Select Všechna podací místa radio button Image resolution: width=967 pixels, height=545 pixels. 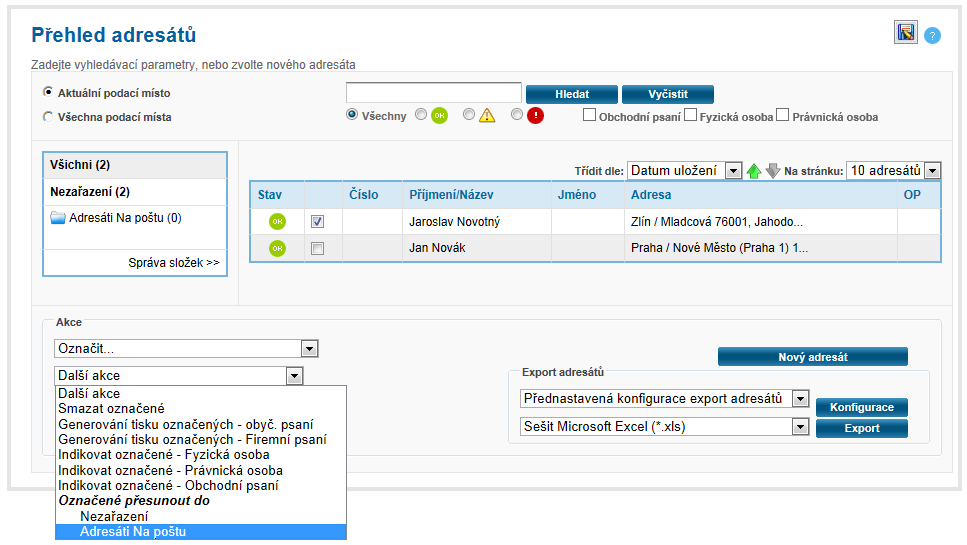48,117
